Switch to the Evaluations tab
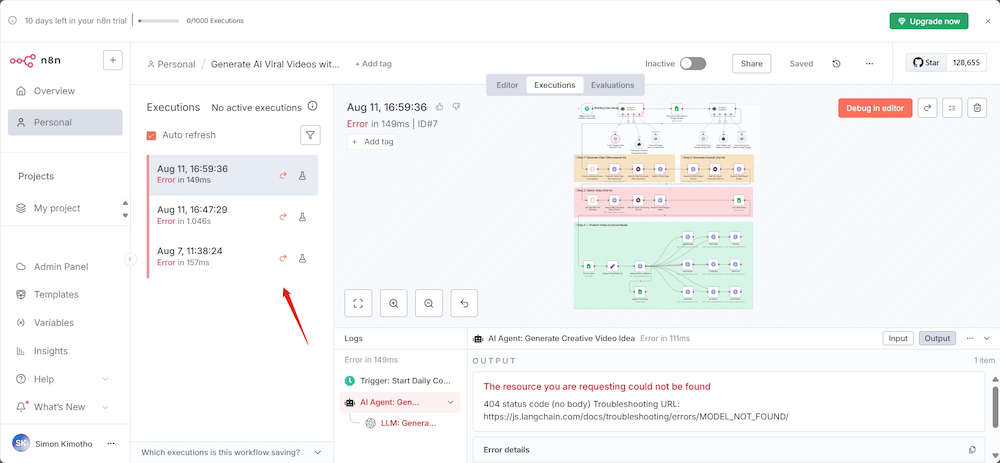1000x463 pixels. coord(612,85)
